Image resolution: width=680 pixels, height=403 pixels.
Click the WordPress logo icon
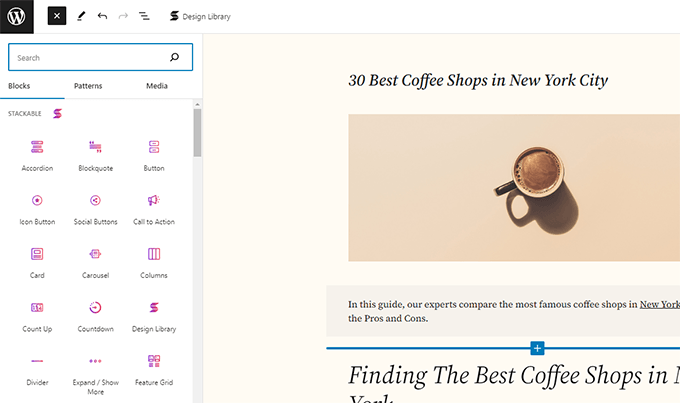[17, 17]
